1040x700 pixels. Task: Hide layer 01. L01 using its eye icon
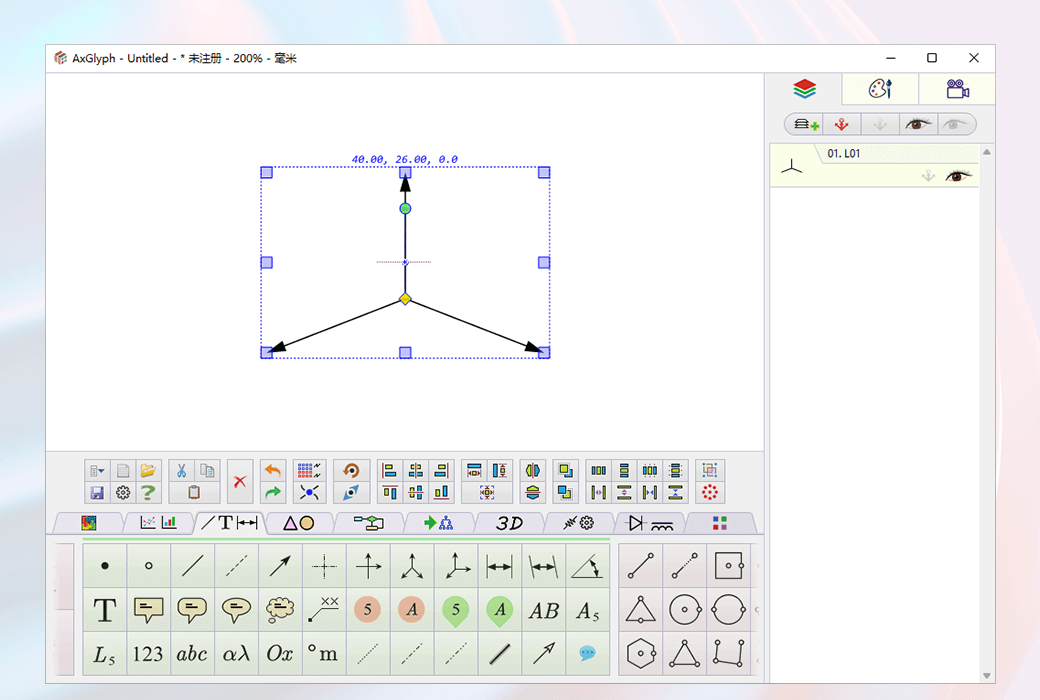[958, 175]
